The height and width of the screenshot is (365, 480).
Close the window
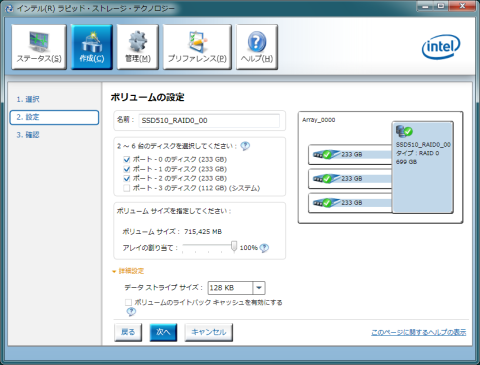pos(462,6)
